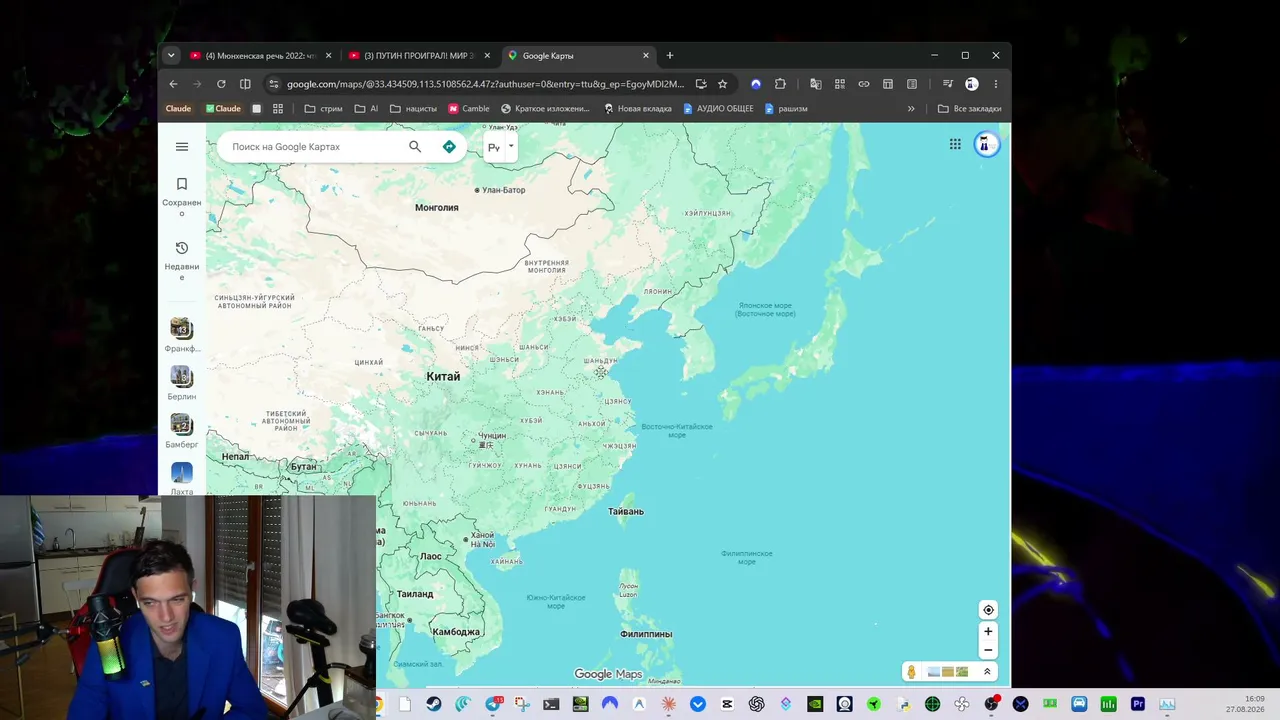Open directions with the blue arrow icon
This screenshot has width=1280, height=720.
click(x=449, y=147)
